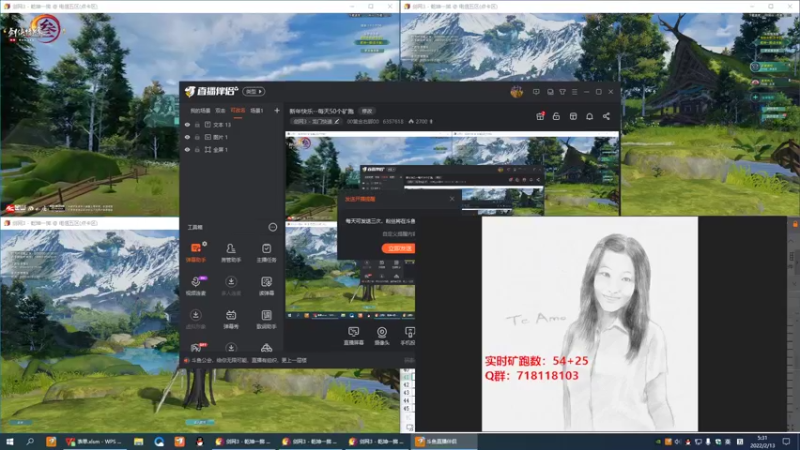Click the pencil edit icon beside stream category
The image size is (800, 450).
337,121
